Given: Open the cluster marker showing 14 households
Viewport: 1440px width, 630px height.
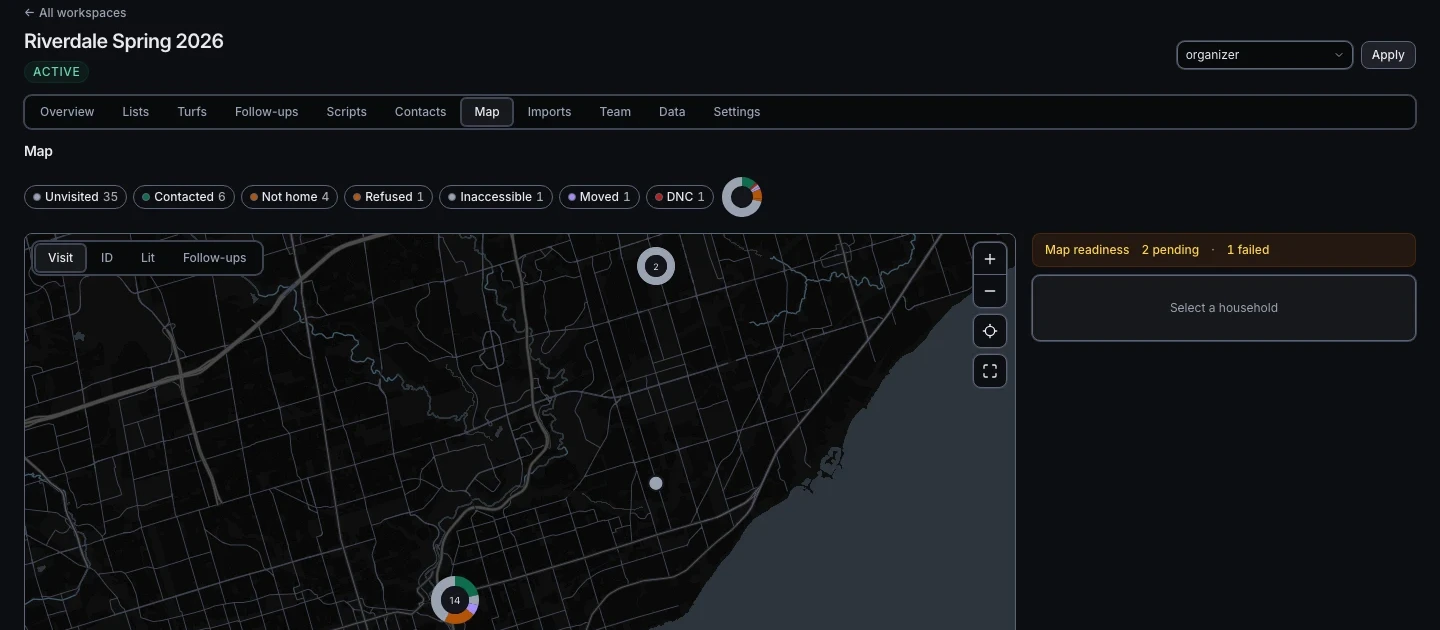Looking at the screenshot, I should 455,600.
